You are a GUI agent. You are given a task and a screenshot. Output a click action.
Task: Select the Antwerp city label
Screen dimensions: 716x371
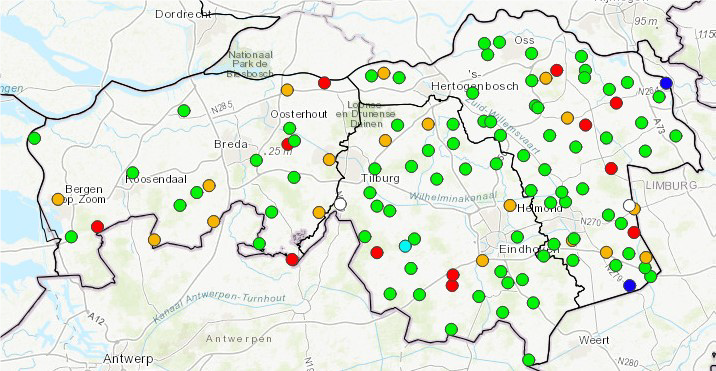(128, 359)
